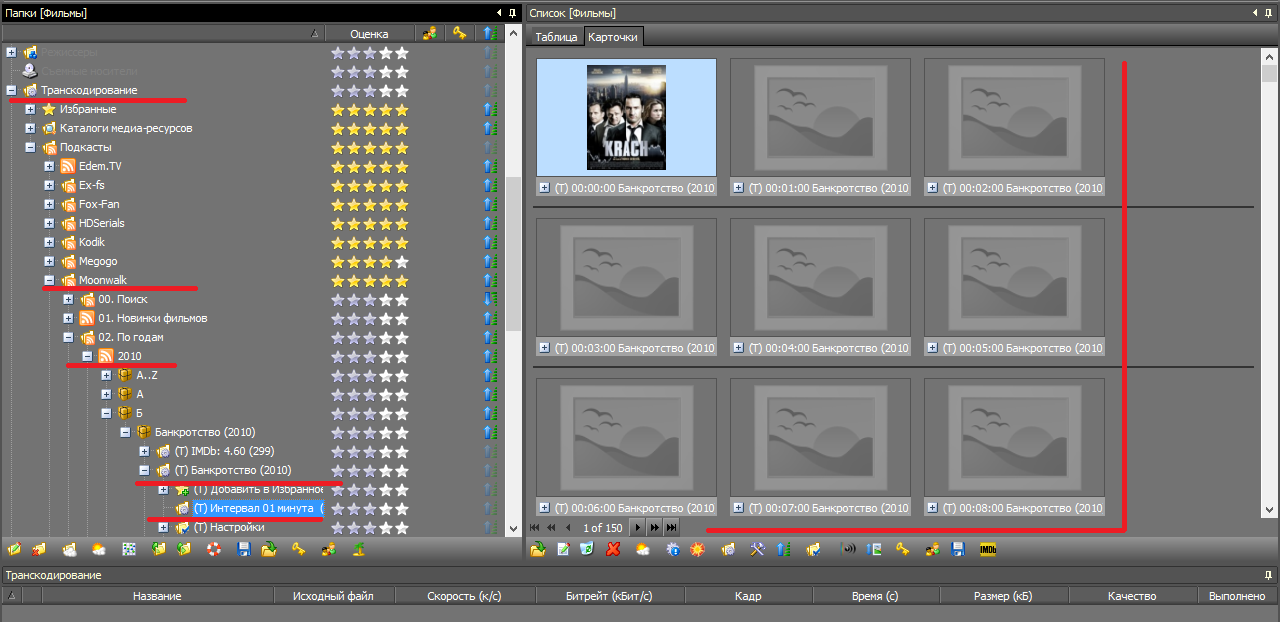Select the Megogo folder in tree
This screenshot has width=1280, height=622.
97,262
